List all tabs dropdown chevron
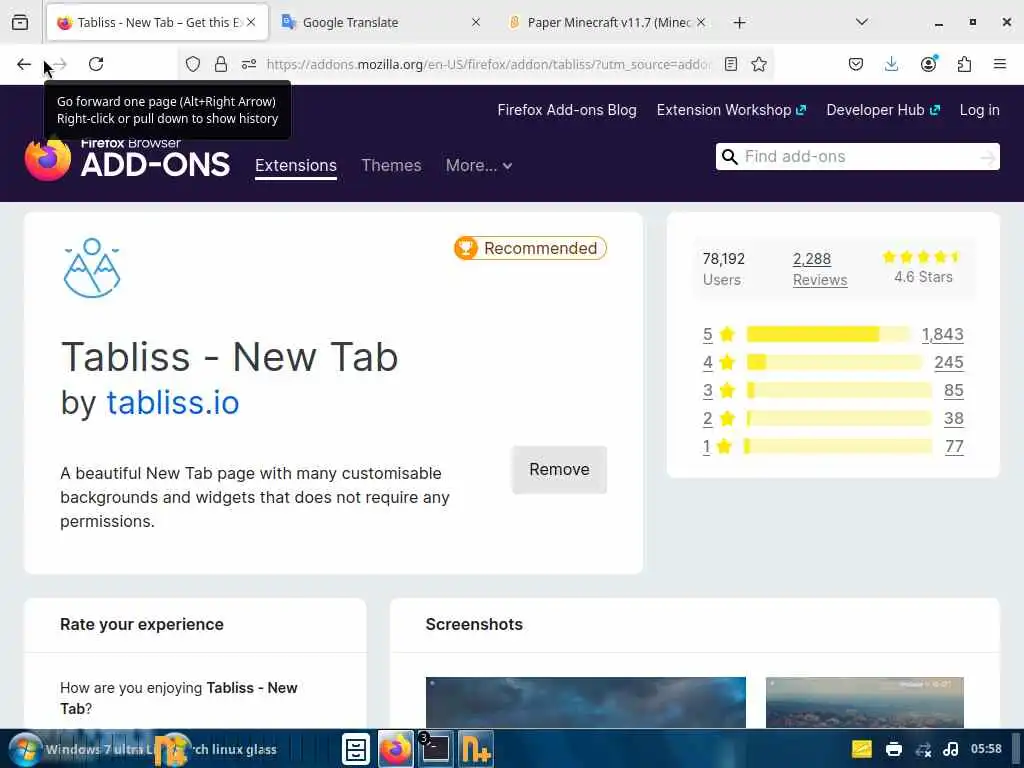This screenshot has width=1024, height=768. coord(861,22)
